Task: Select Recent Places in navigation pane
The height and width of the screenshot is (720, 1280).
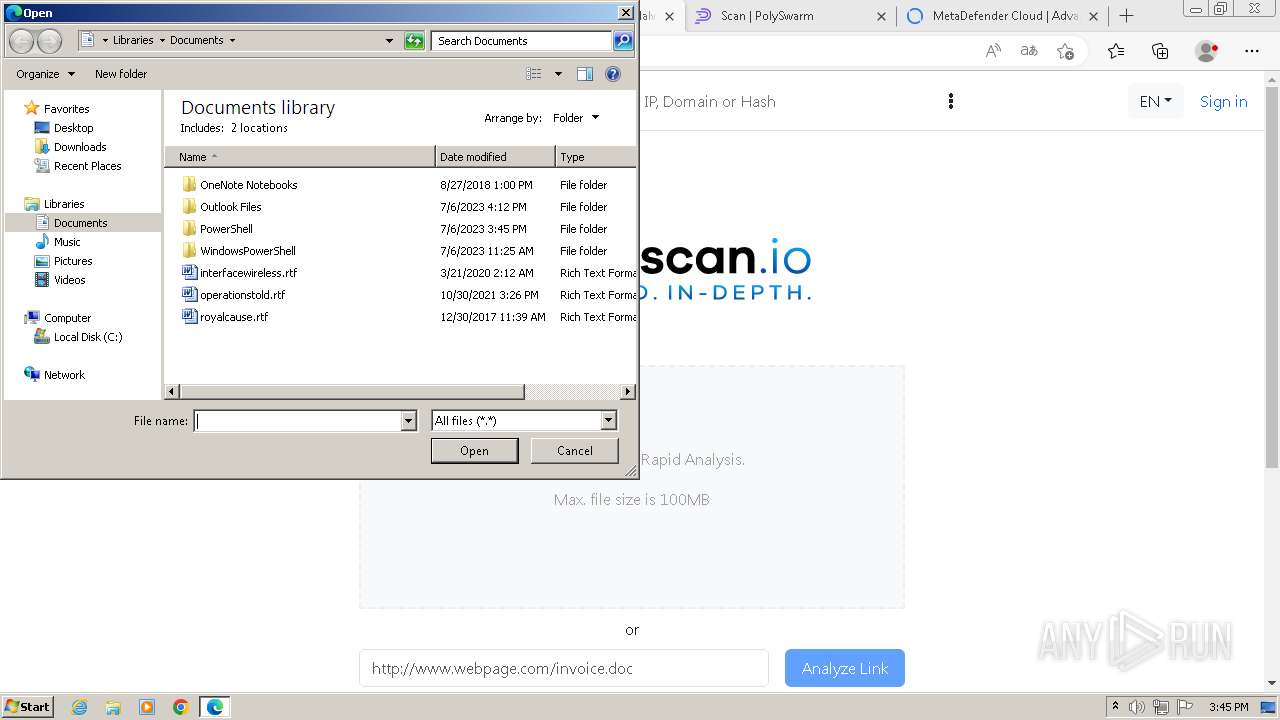Action: click(x=87, y=166)
